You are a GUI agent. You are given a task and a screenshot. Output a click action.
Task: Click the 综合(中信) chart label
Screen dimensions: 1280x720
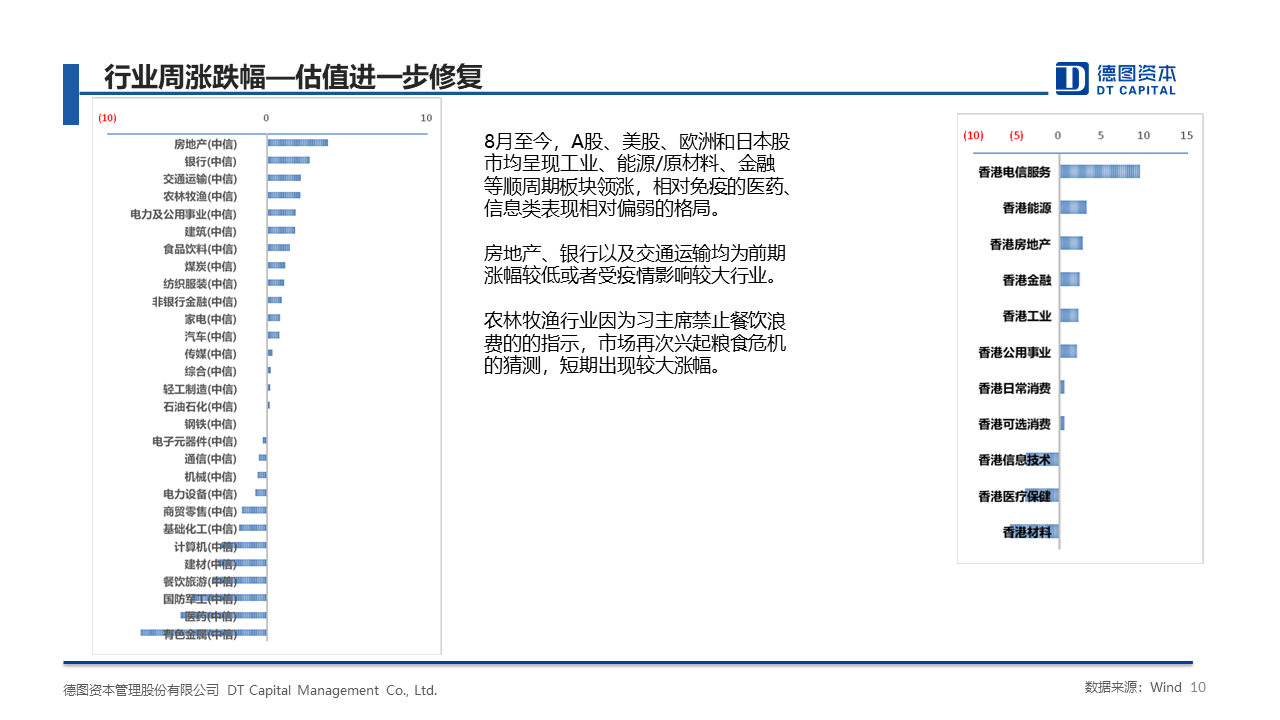210,371
